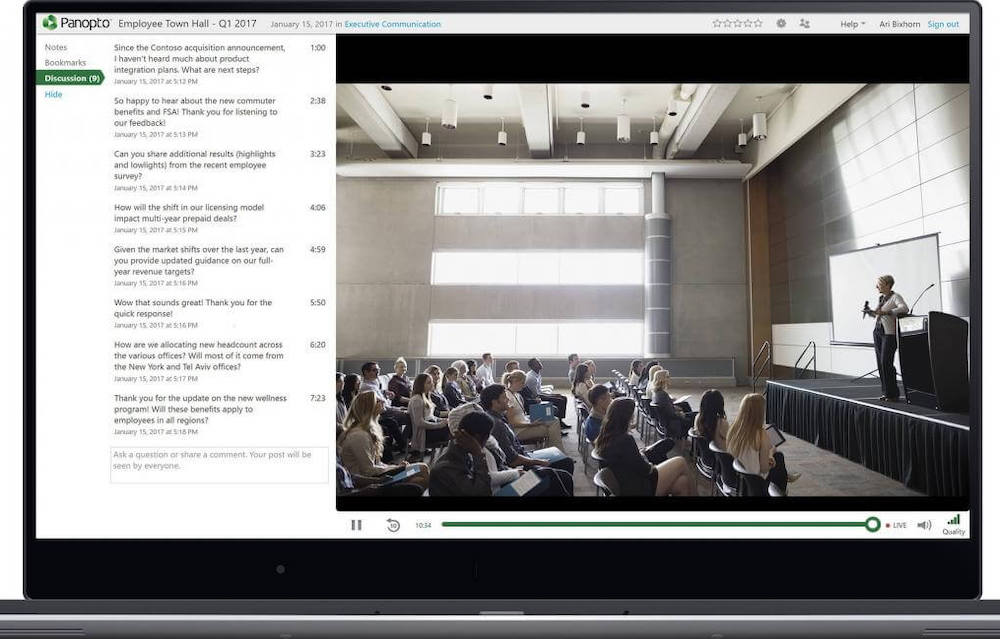This screenshot has height=639, width=1000.
Task: Click the video progress bar handle
Action: (873, 525)
